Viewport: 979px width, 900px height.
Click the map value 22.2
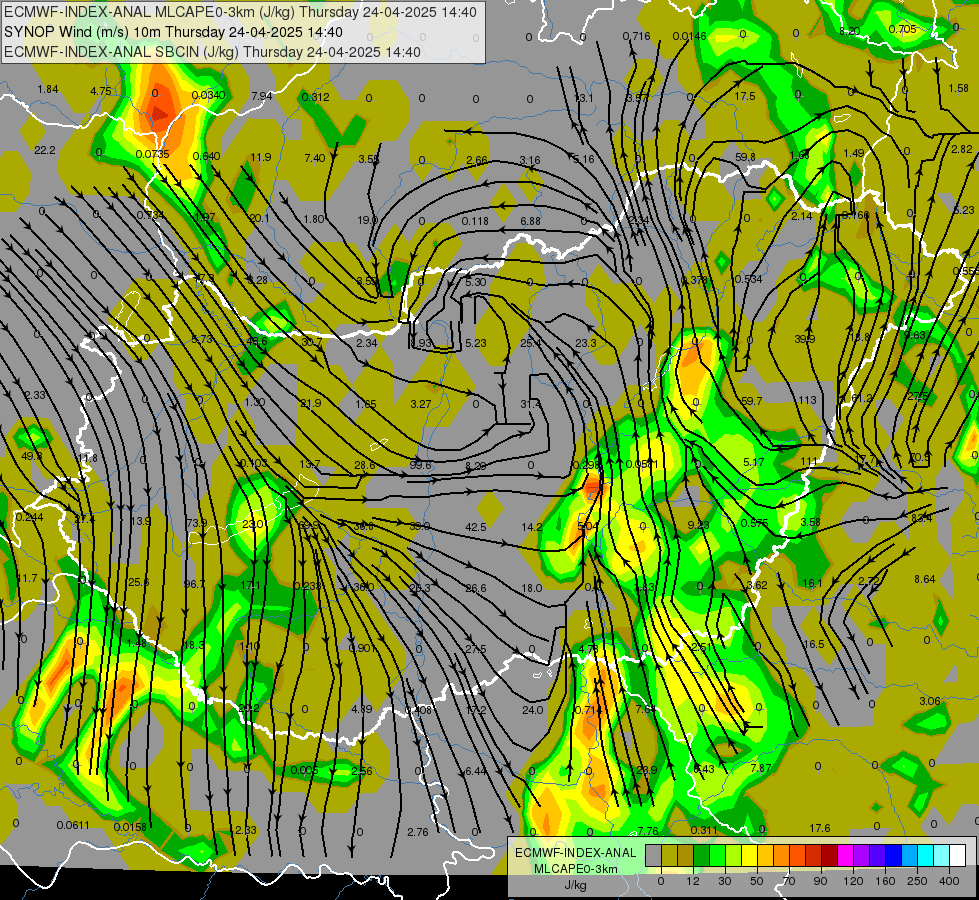click(x=45, y=151)
